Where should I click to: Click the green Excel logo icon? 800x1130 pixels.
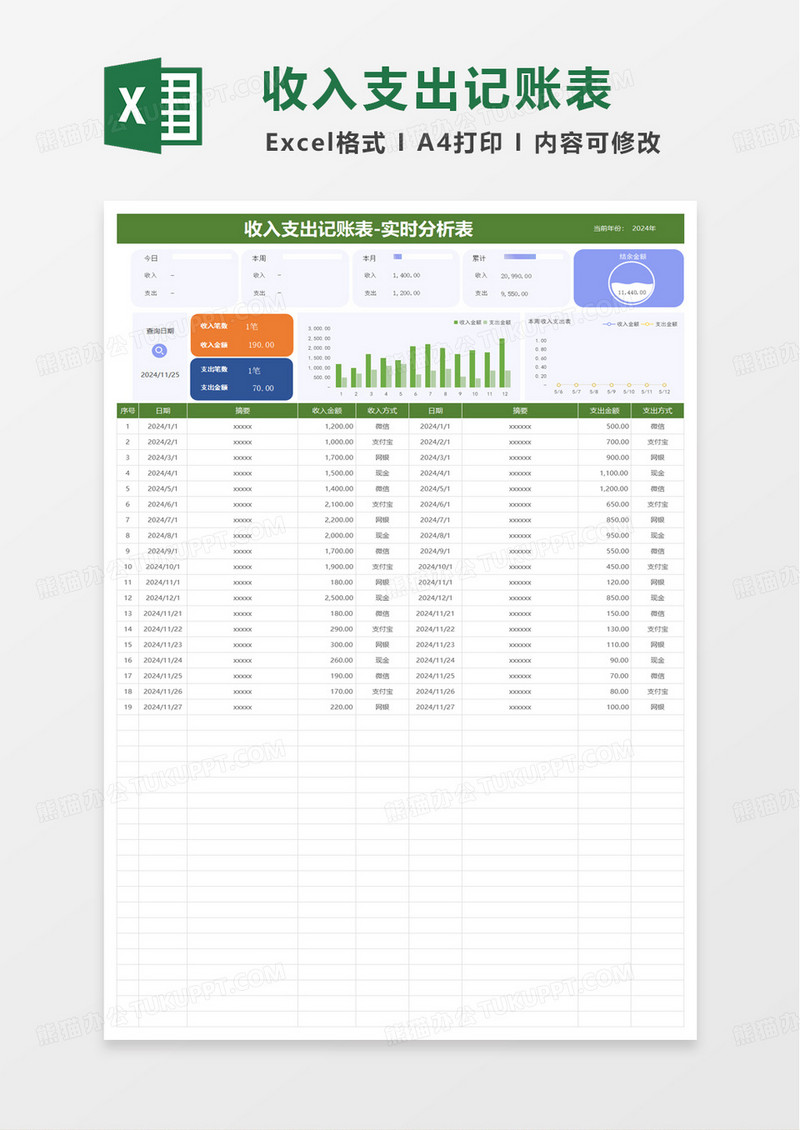click(x=154, y=105)
